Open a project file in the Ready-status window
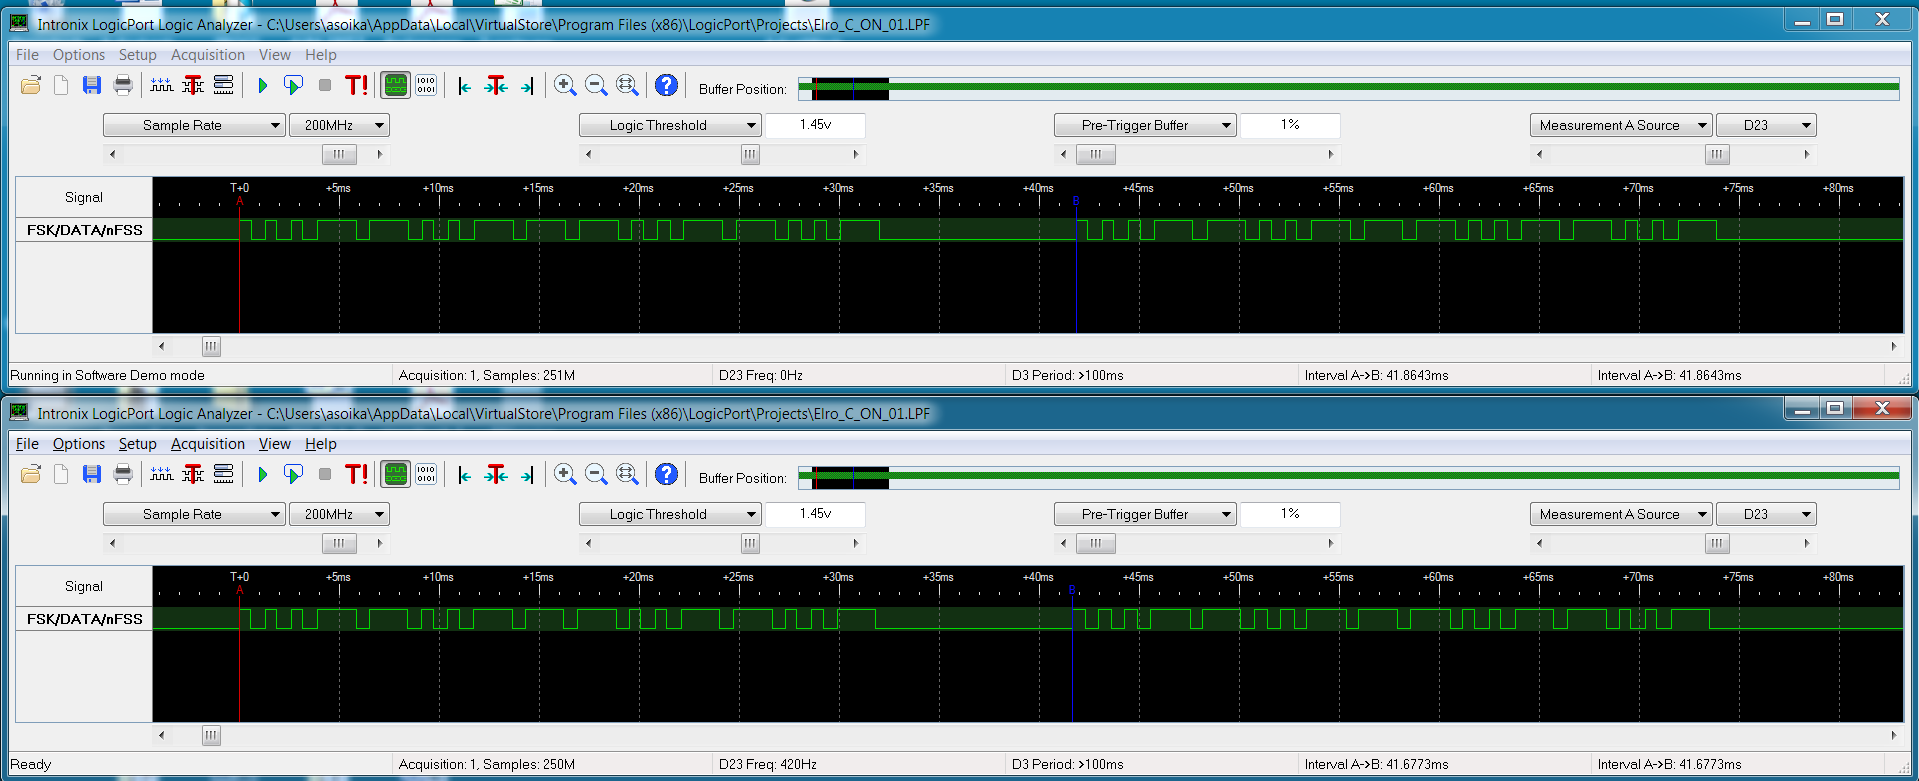 (x=31, y=474)
